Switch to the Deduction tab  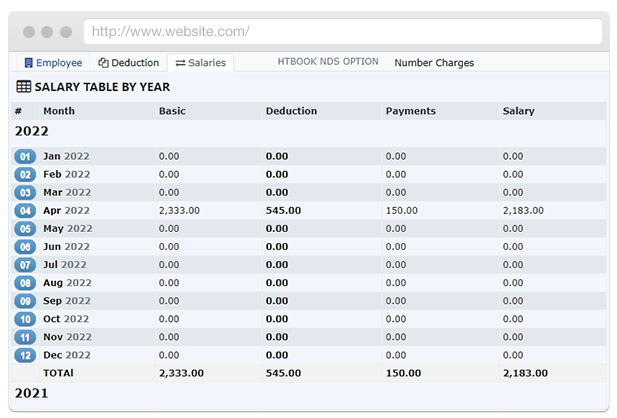[129, 63]
